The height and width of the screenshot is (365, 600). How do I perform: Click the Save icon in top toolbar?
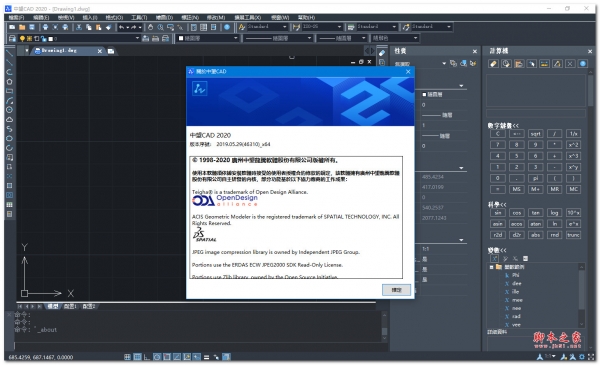(x=32, y=27)
